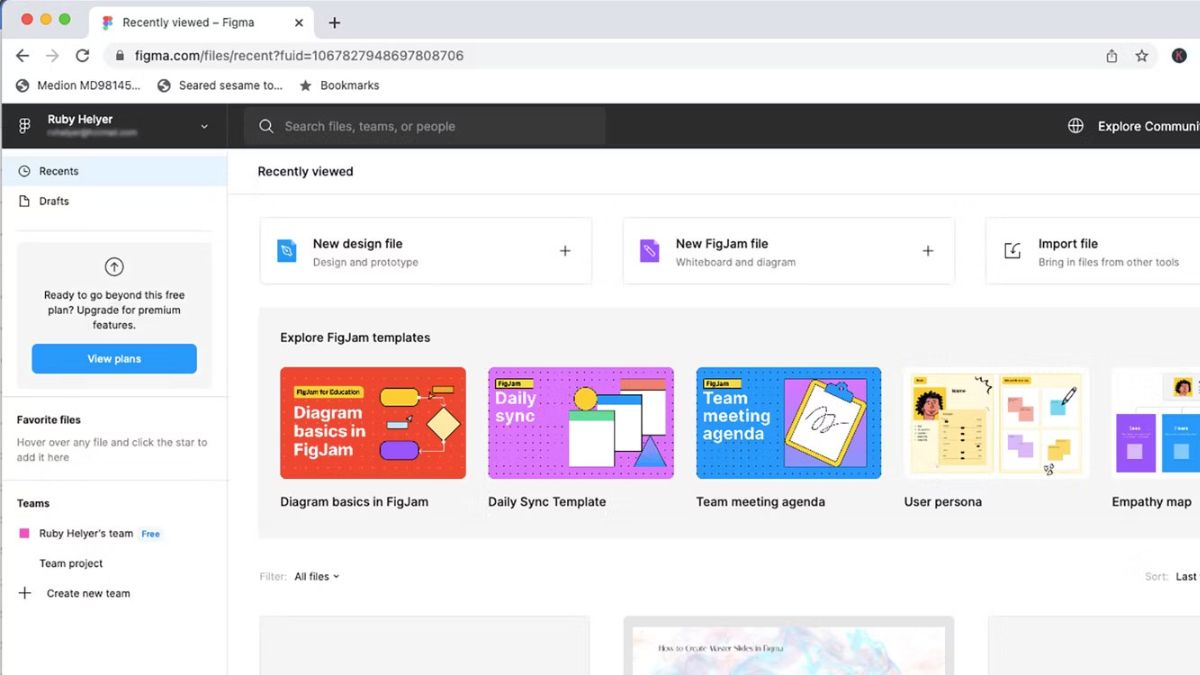Image resolution: width=1200 pixels, height=675 pixels.
Task: Open the Filter All files dropdown
Action: click(316, 576)
